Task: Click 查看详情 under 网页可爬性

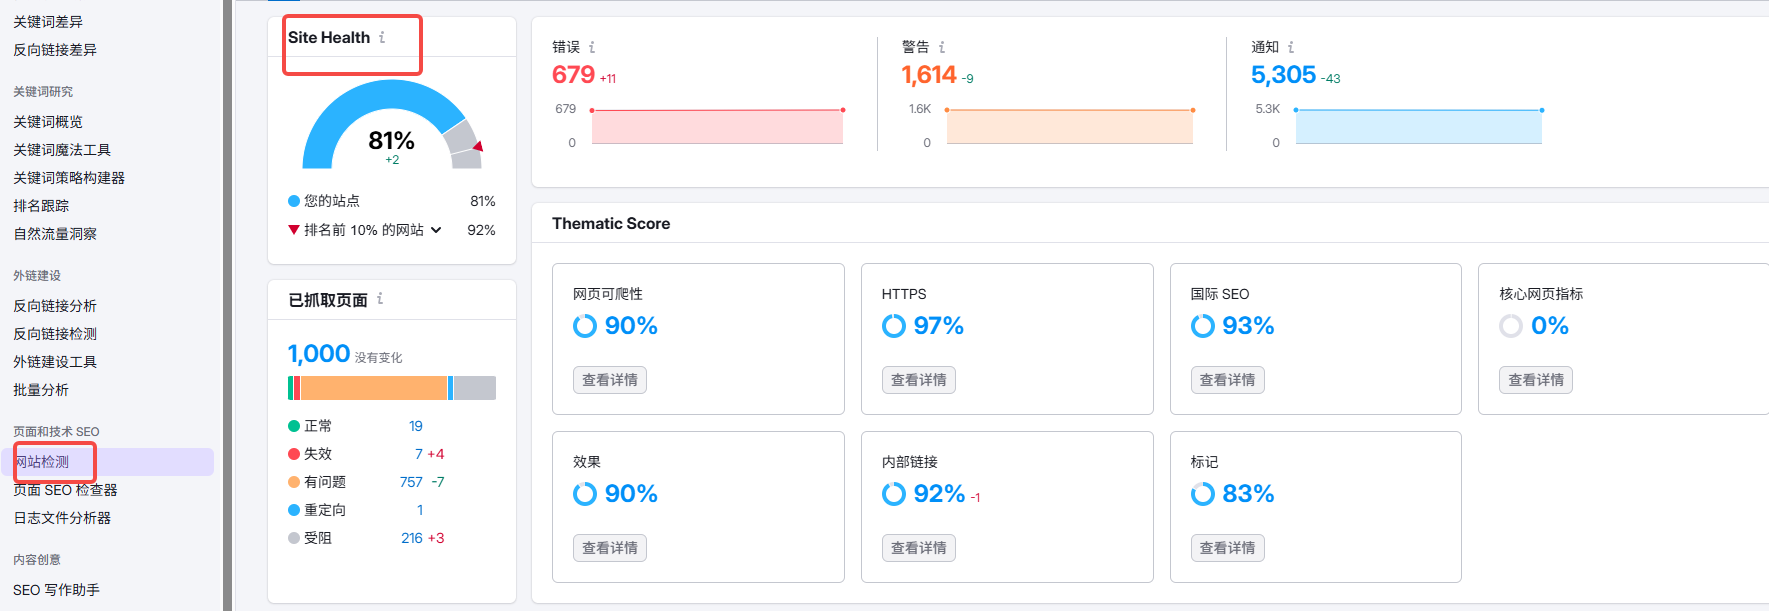Action: (609, 380)
